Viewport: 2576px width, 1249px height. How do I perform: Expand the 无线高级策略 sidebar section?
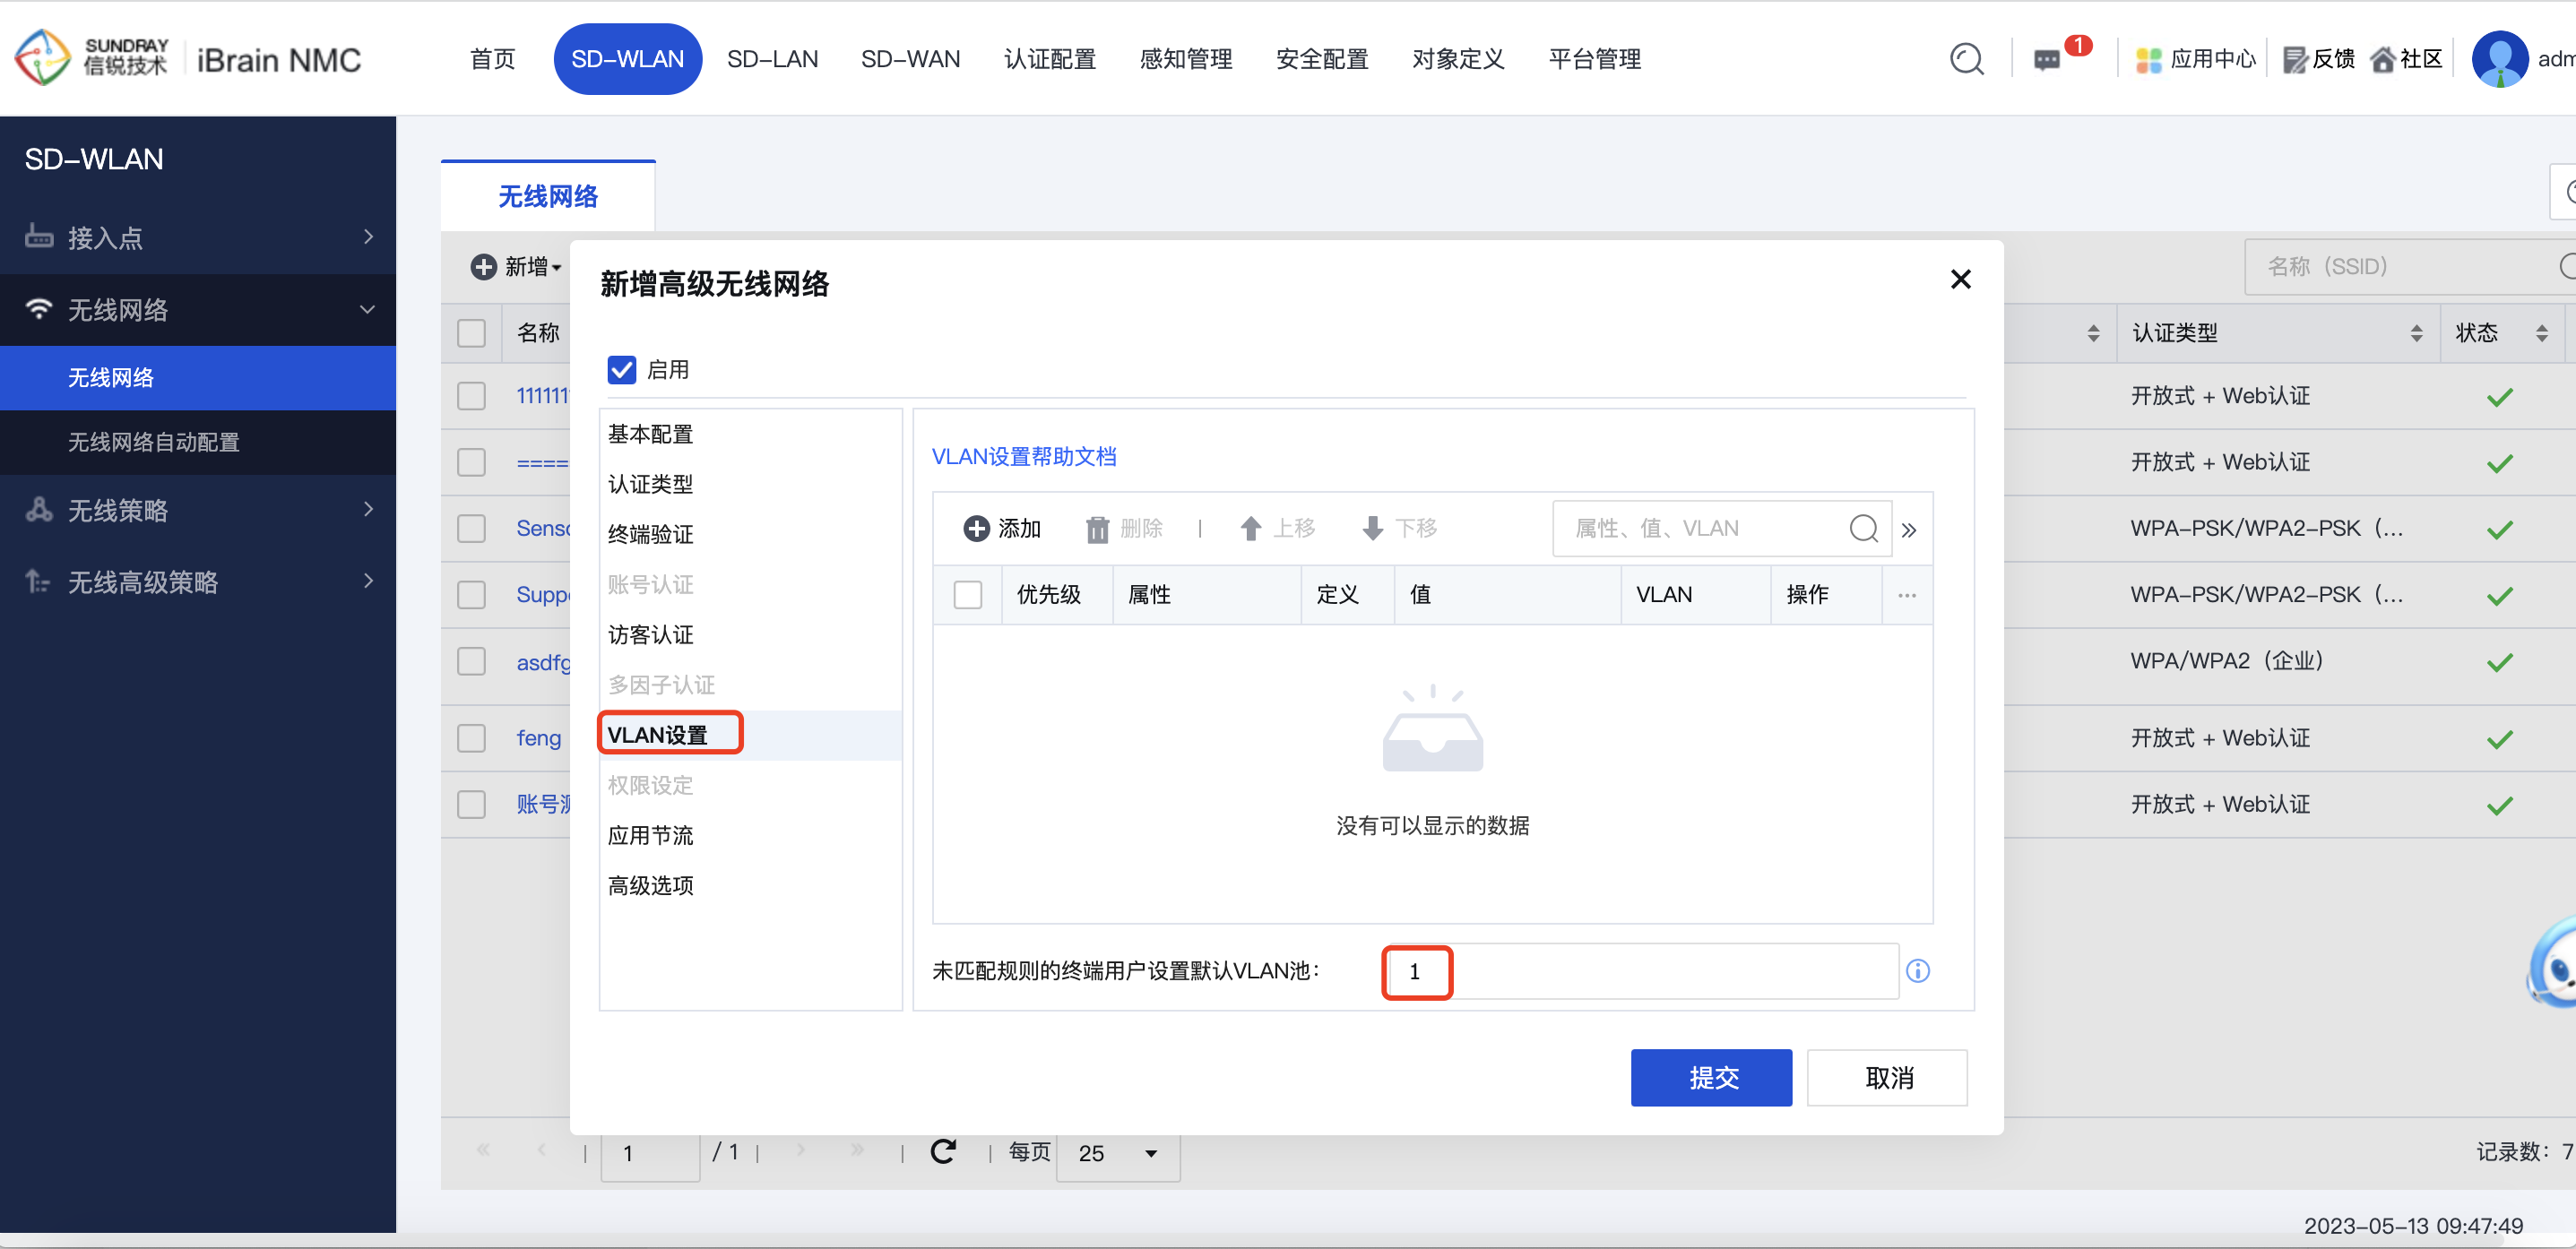(x=368, y=581)
